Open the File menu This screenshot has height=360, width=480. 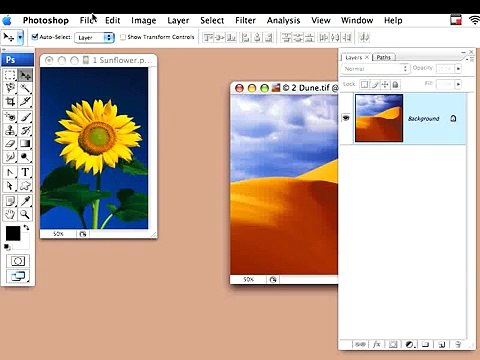click(87, 20)
